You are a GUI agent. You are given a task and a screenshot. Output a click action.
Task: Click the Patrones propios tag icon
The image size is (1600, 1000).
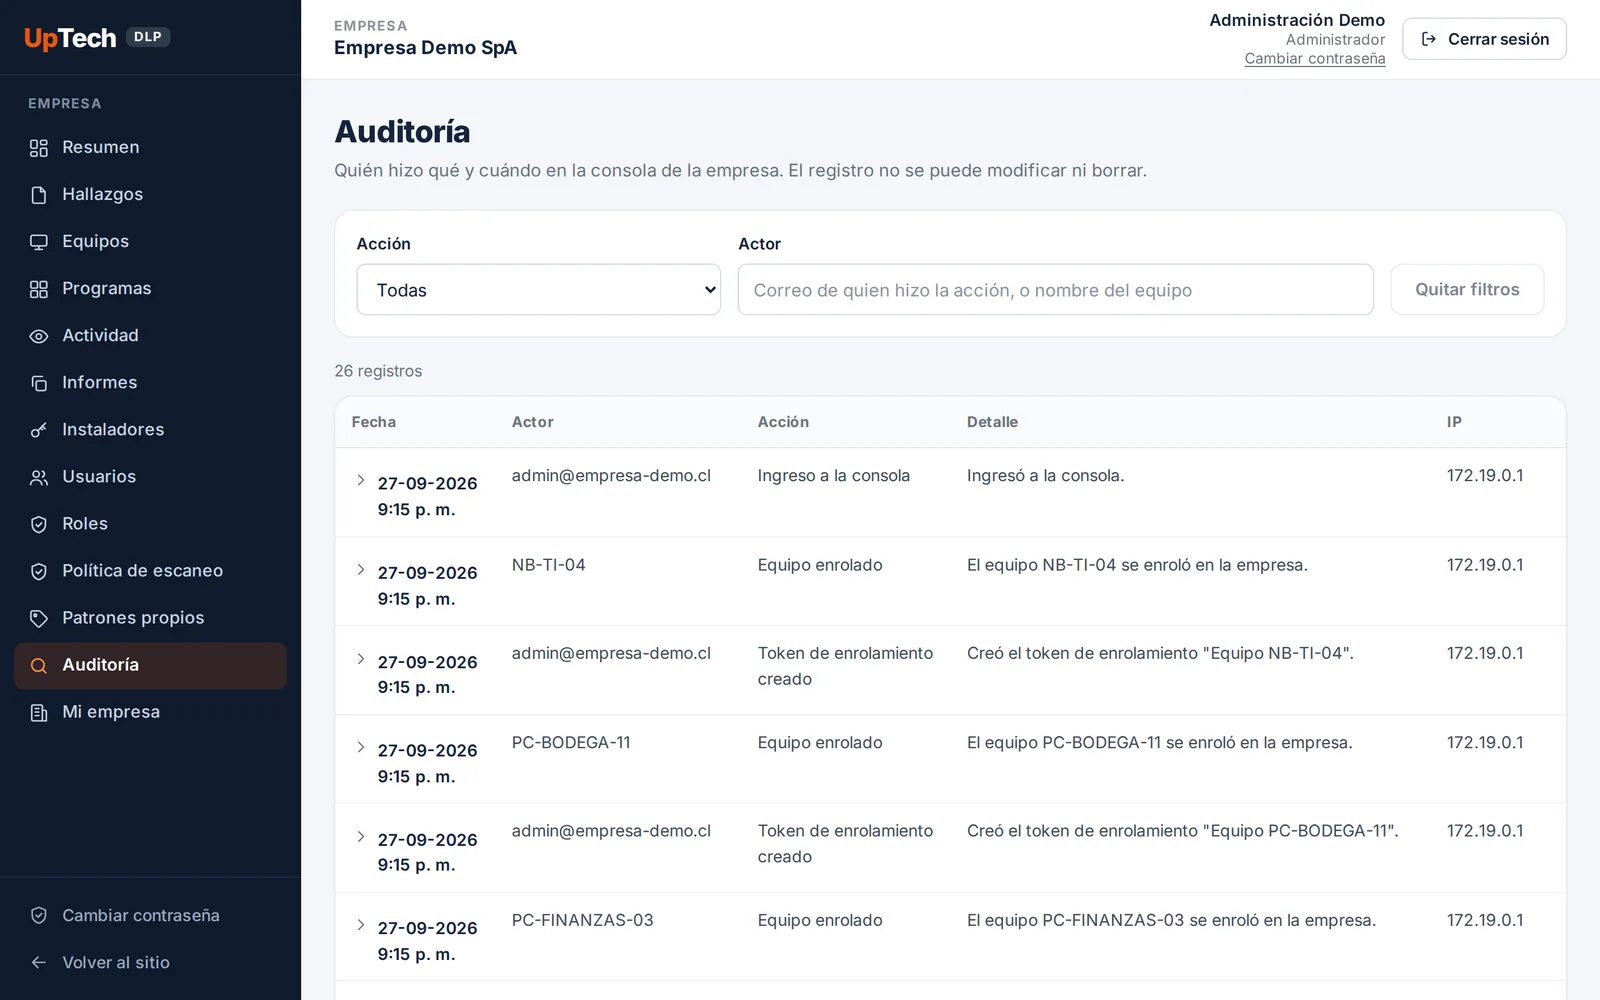pyautogui.click(x=39, y=618)
